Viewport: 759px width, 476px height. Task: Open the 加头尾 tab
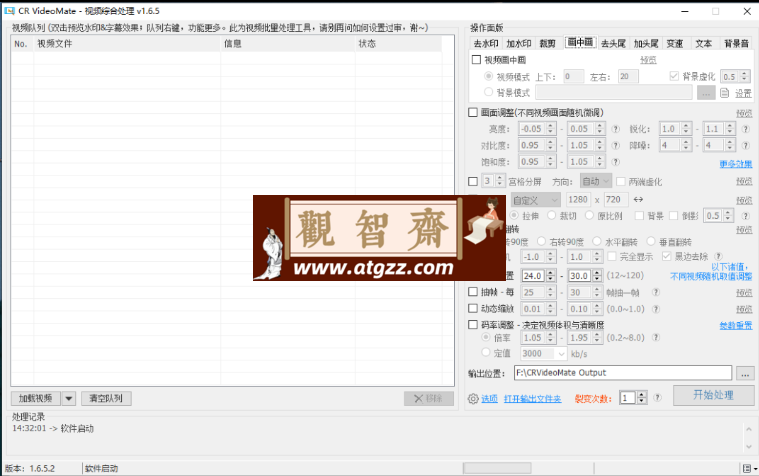point(646,44)
